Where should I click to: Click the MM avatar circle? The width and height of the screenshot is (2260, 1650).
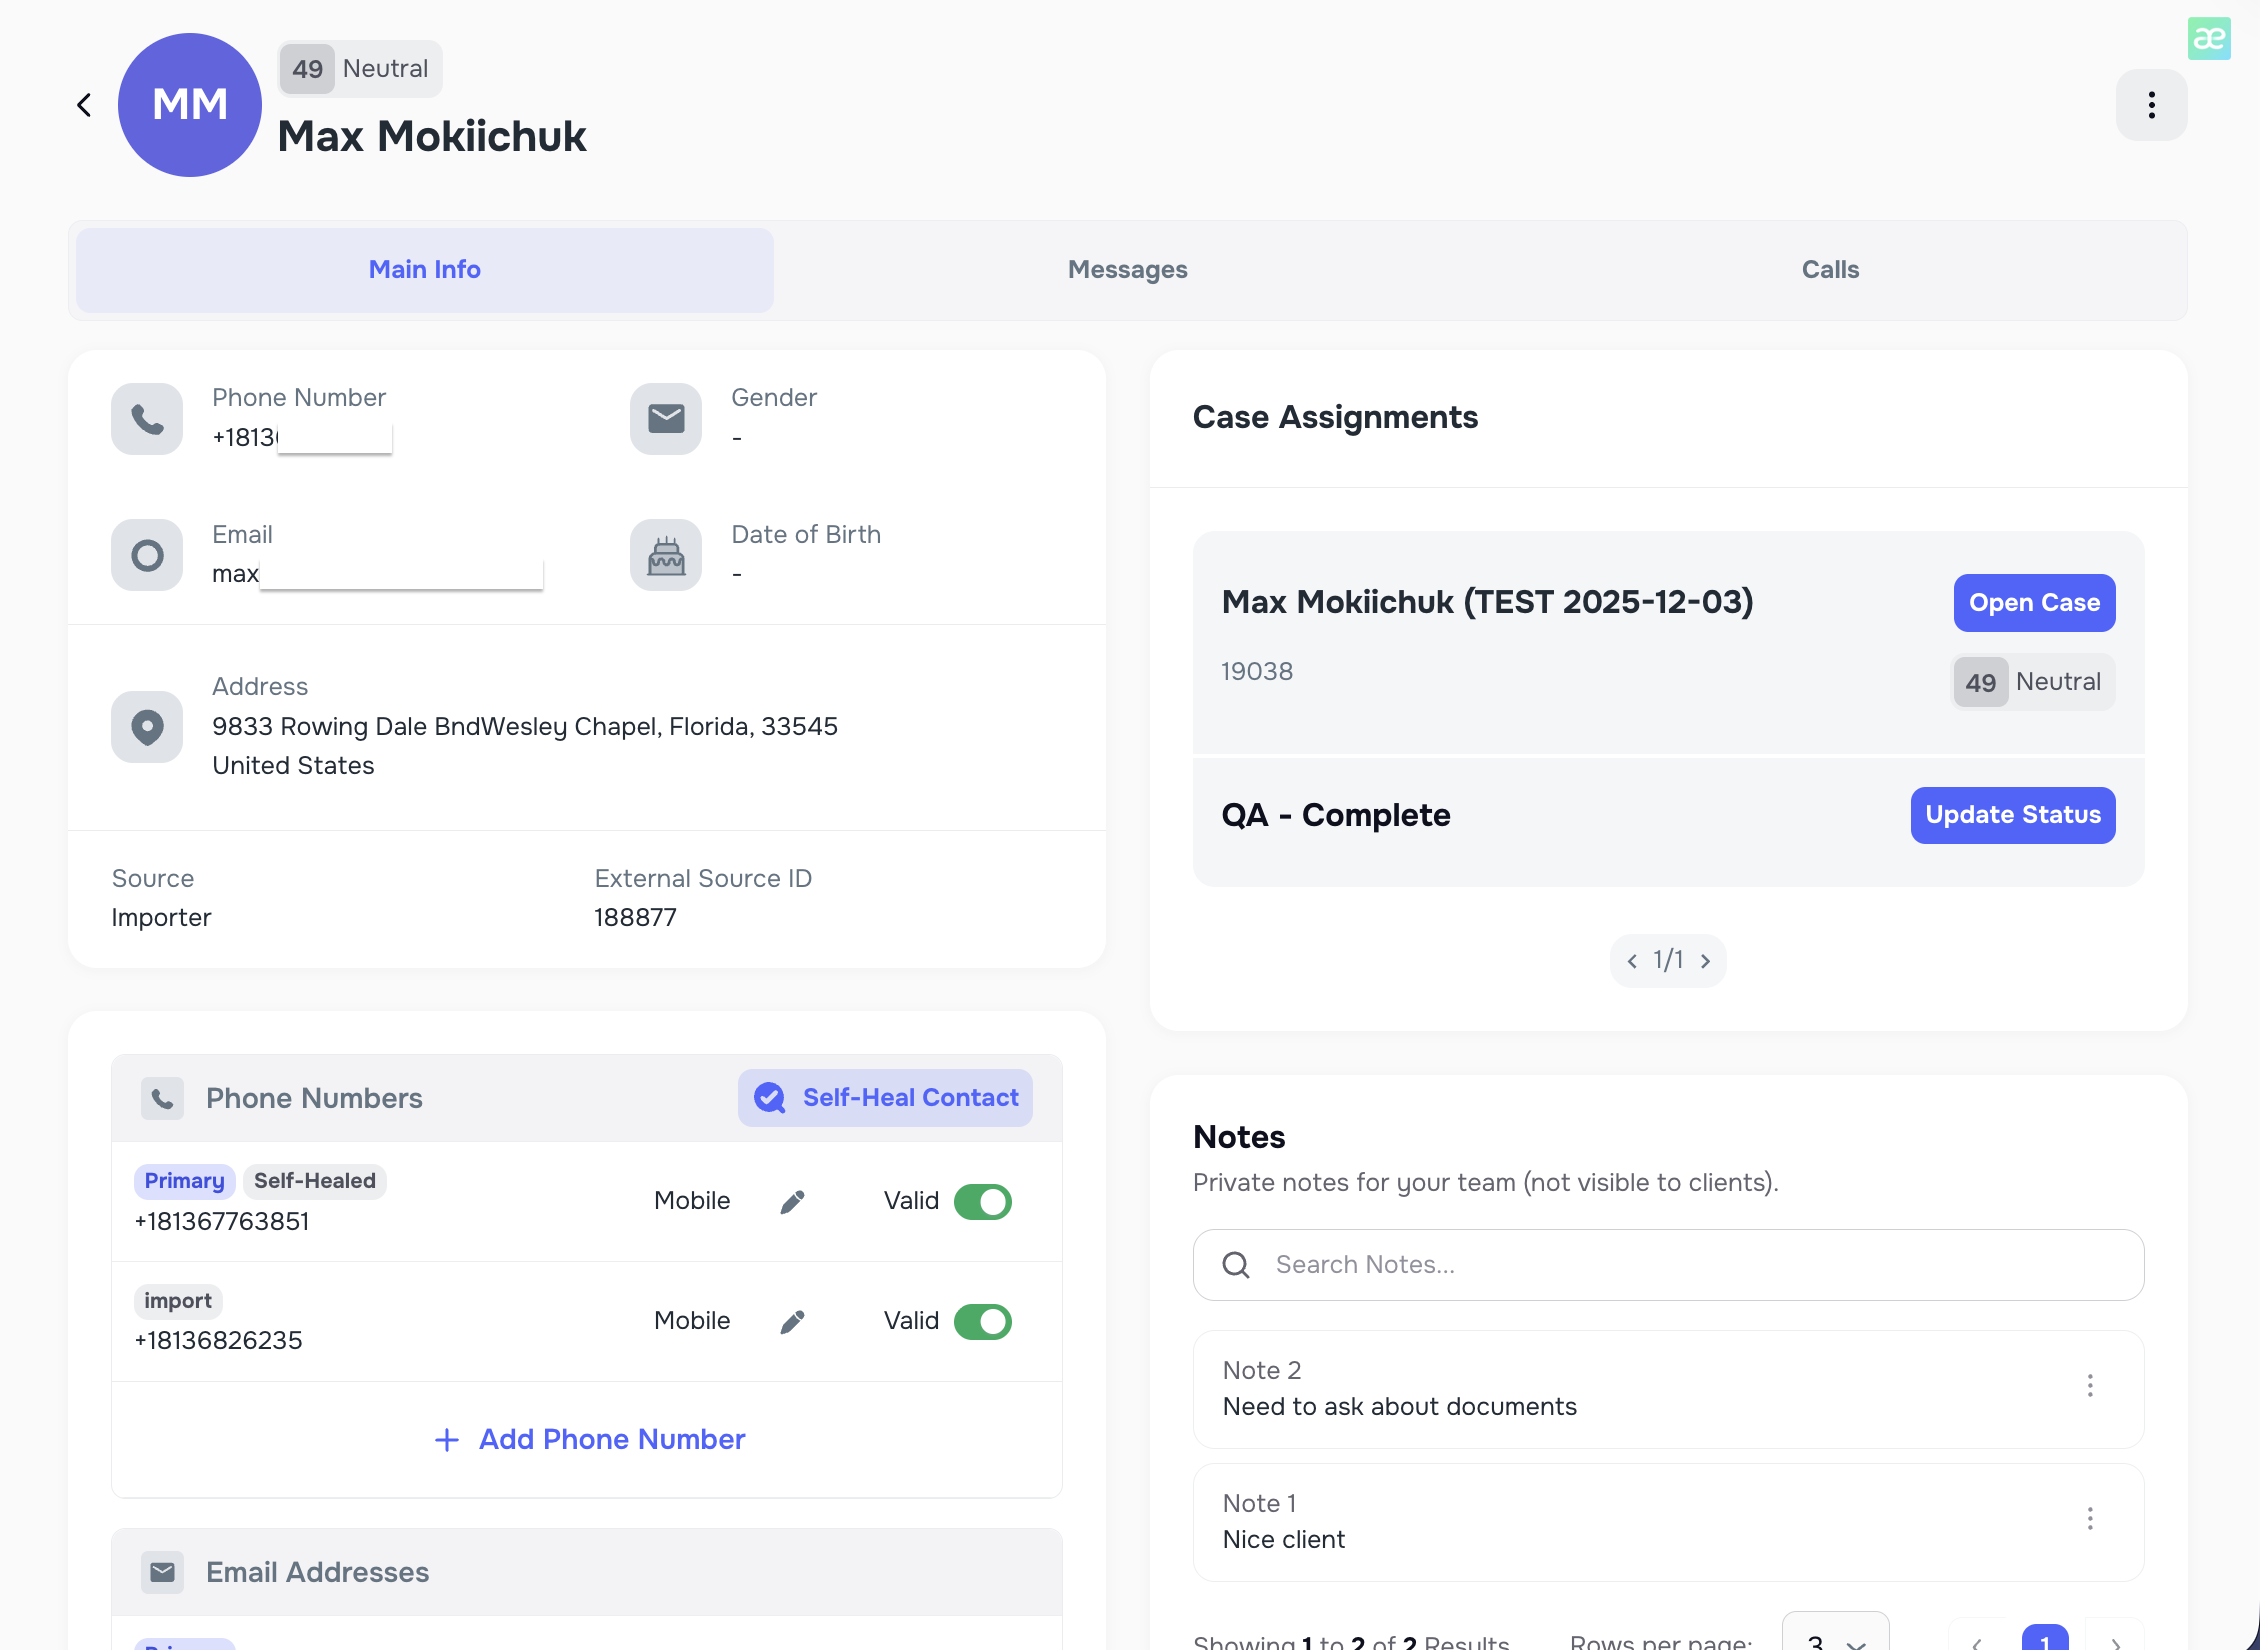tap(190, 105)
